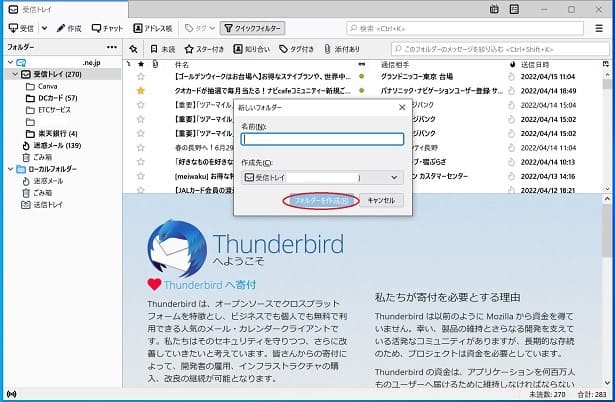Filter by タグ付き tagged messages
The width and height of the screenshot is (615, 402).
point(297,49)
